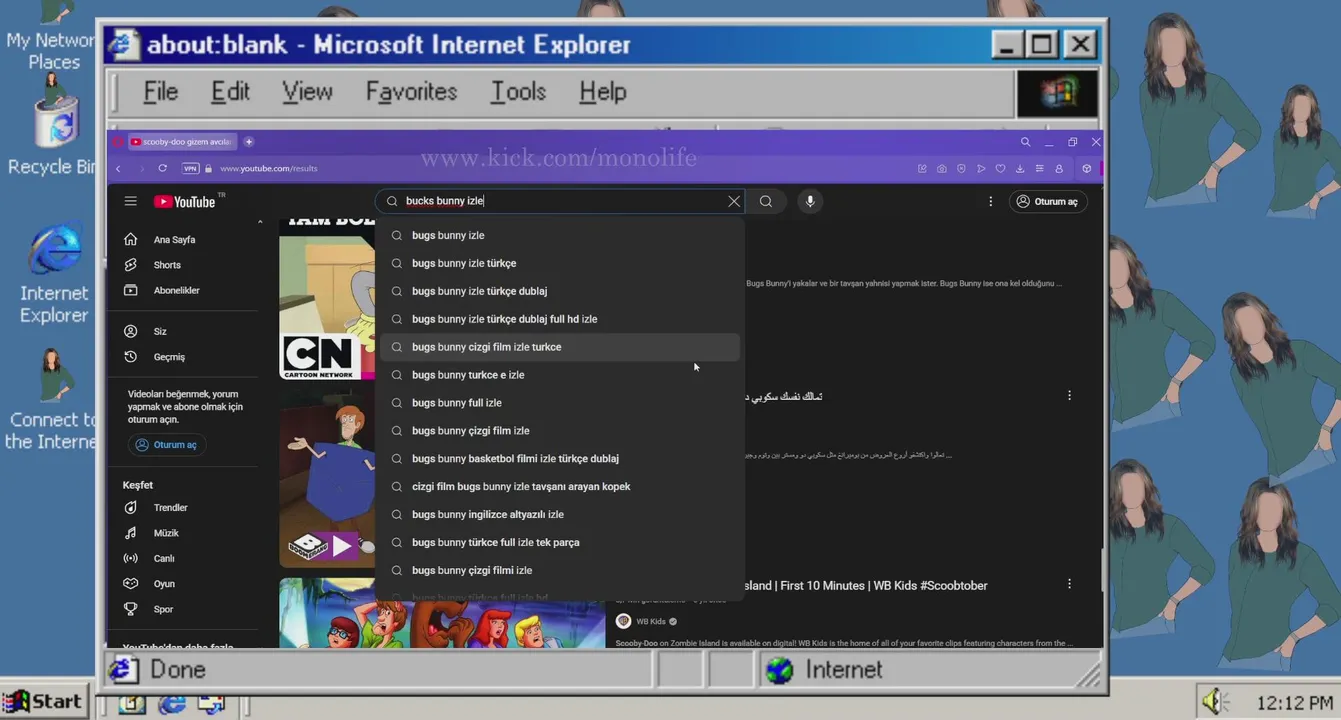Click into the YouTube search input field
The height and width of the screenshot is (720, 1341).
(x=560, y=201)
